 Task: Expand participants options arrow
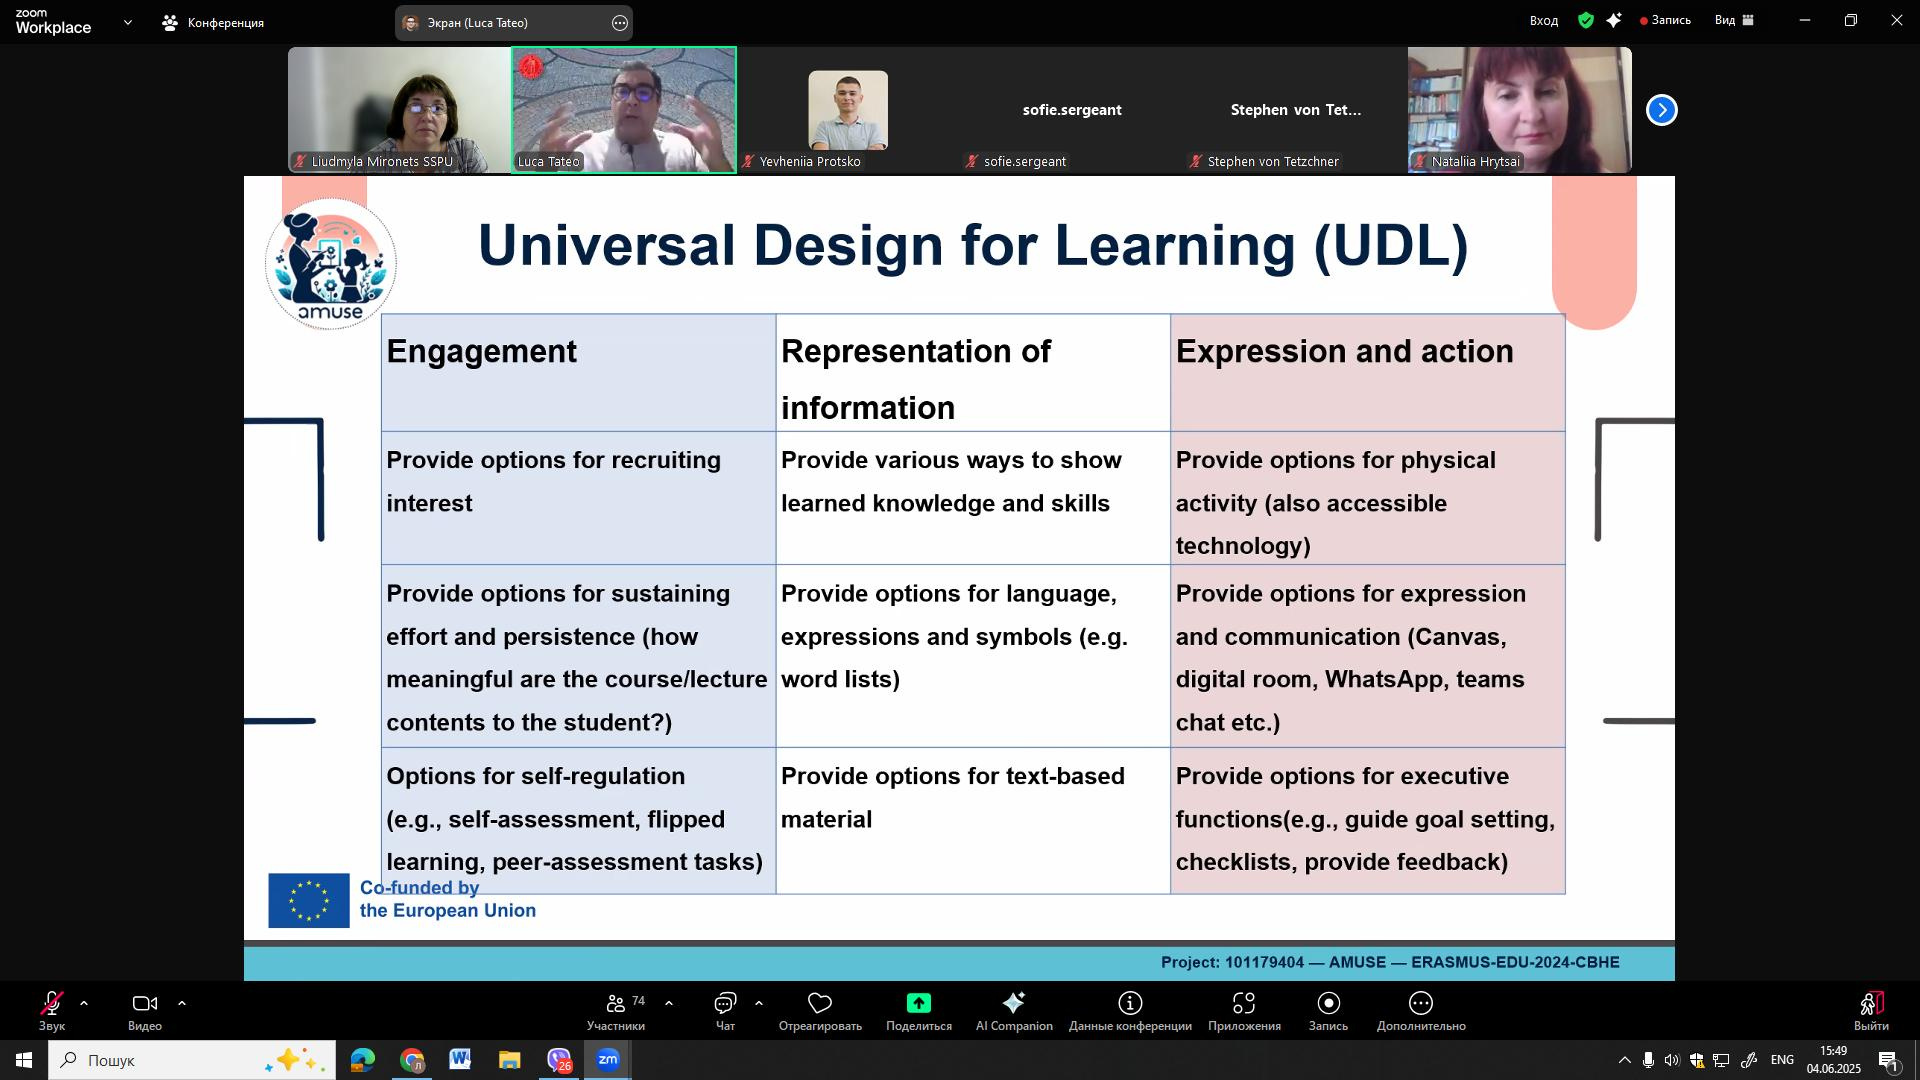(669, 1003)
